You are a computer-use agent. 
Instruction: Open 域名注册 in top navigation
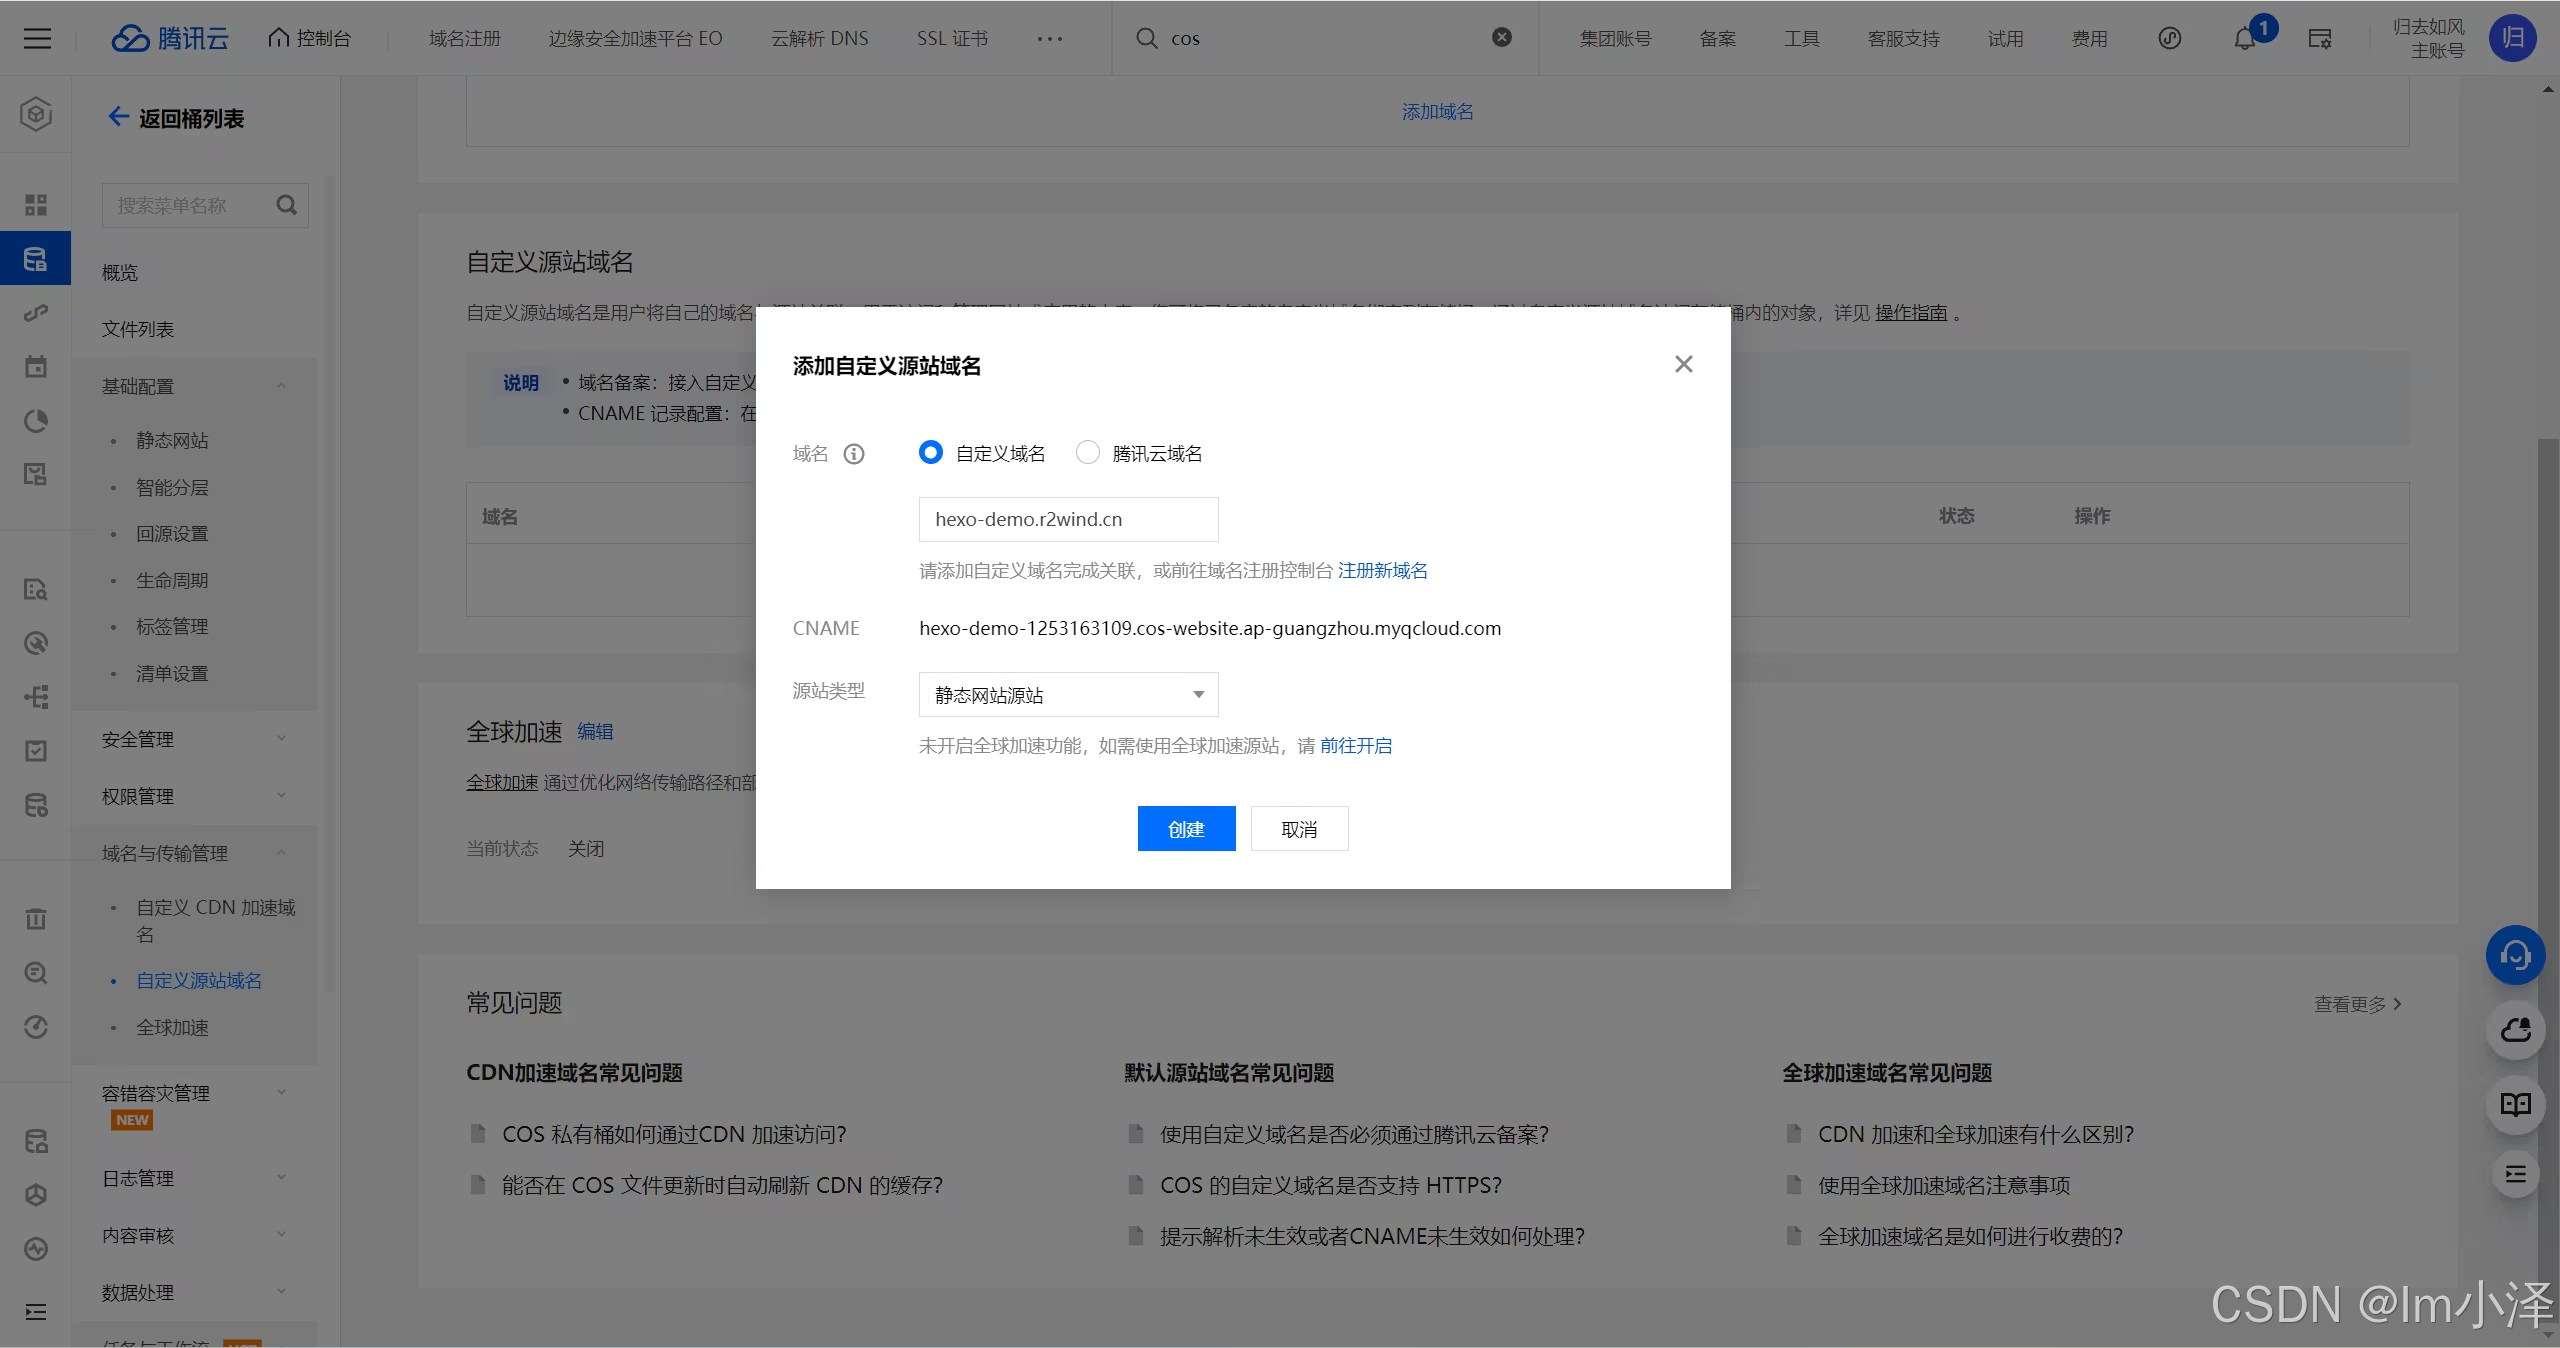(x=464, y=38)
